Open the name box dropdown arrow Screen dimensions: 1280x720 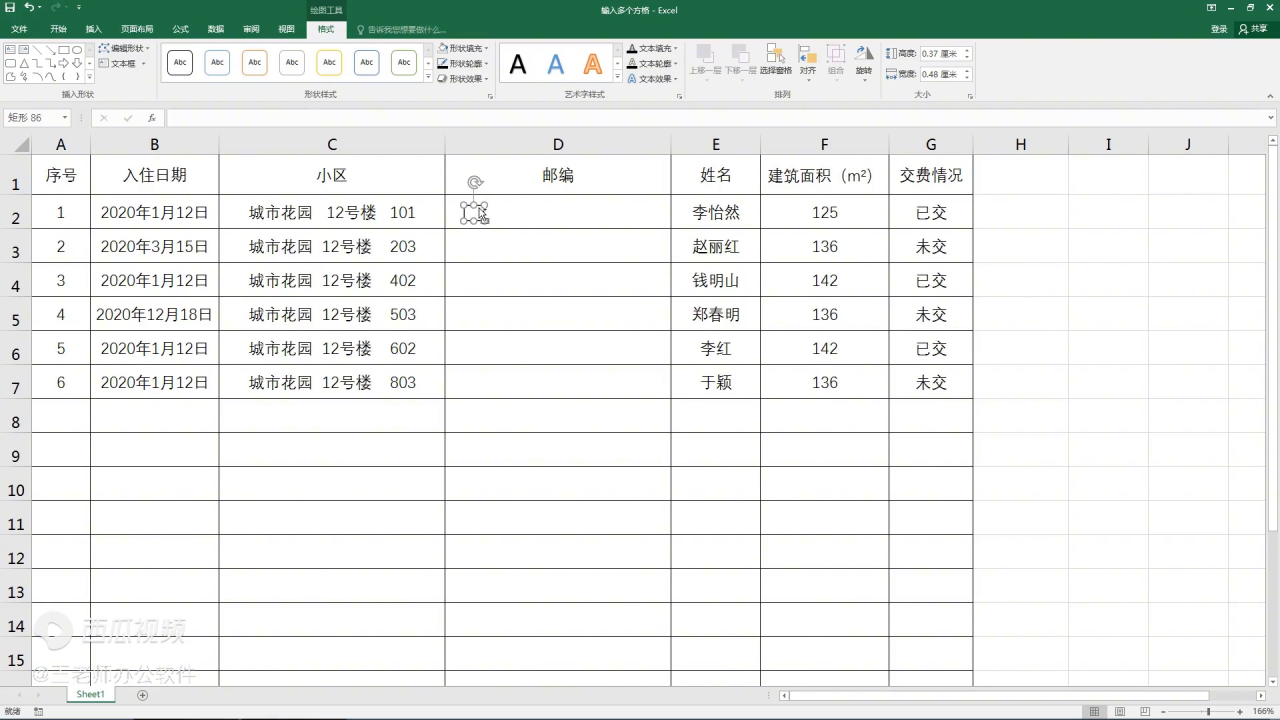[x=65, y=118]
